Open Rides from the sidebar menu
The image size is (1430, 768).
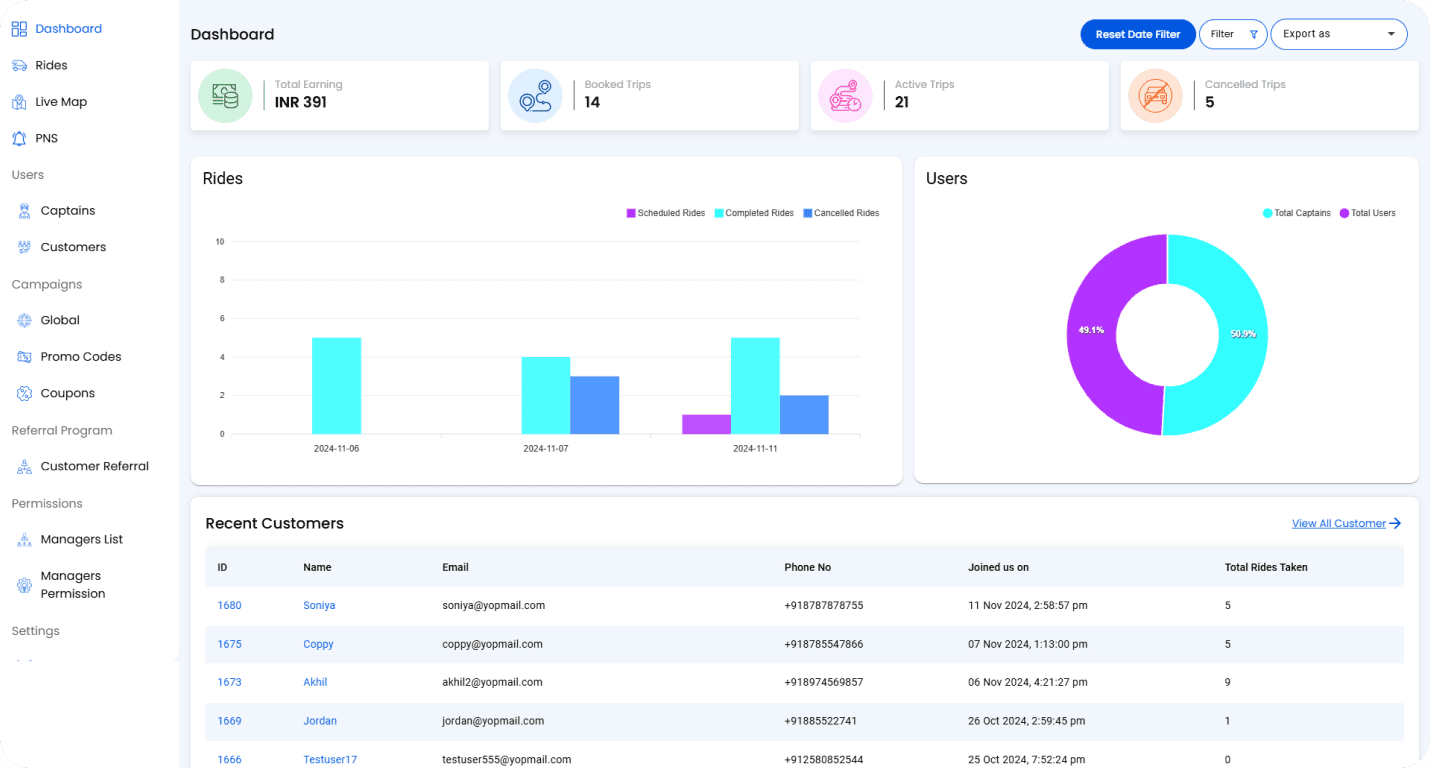click(x=51, y=65)
